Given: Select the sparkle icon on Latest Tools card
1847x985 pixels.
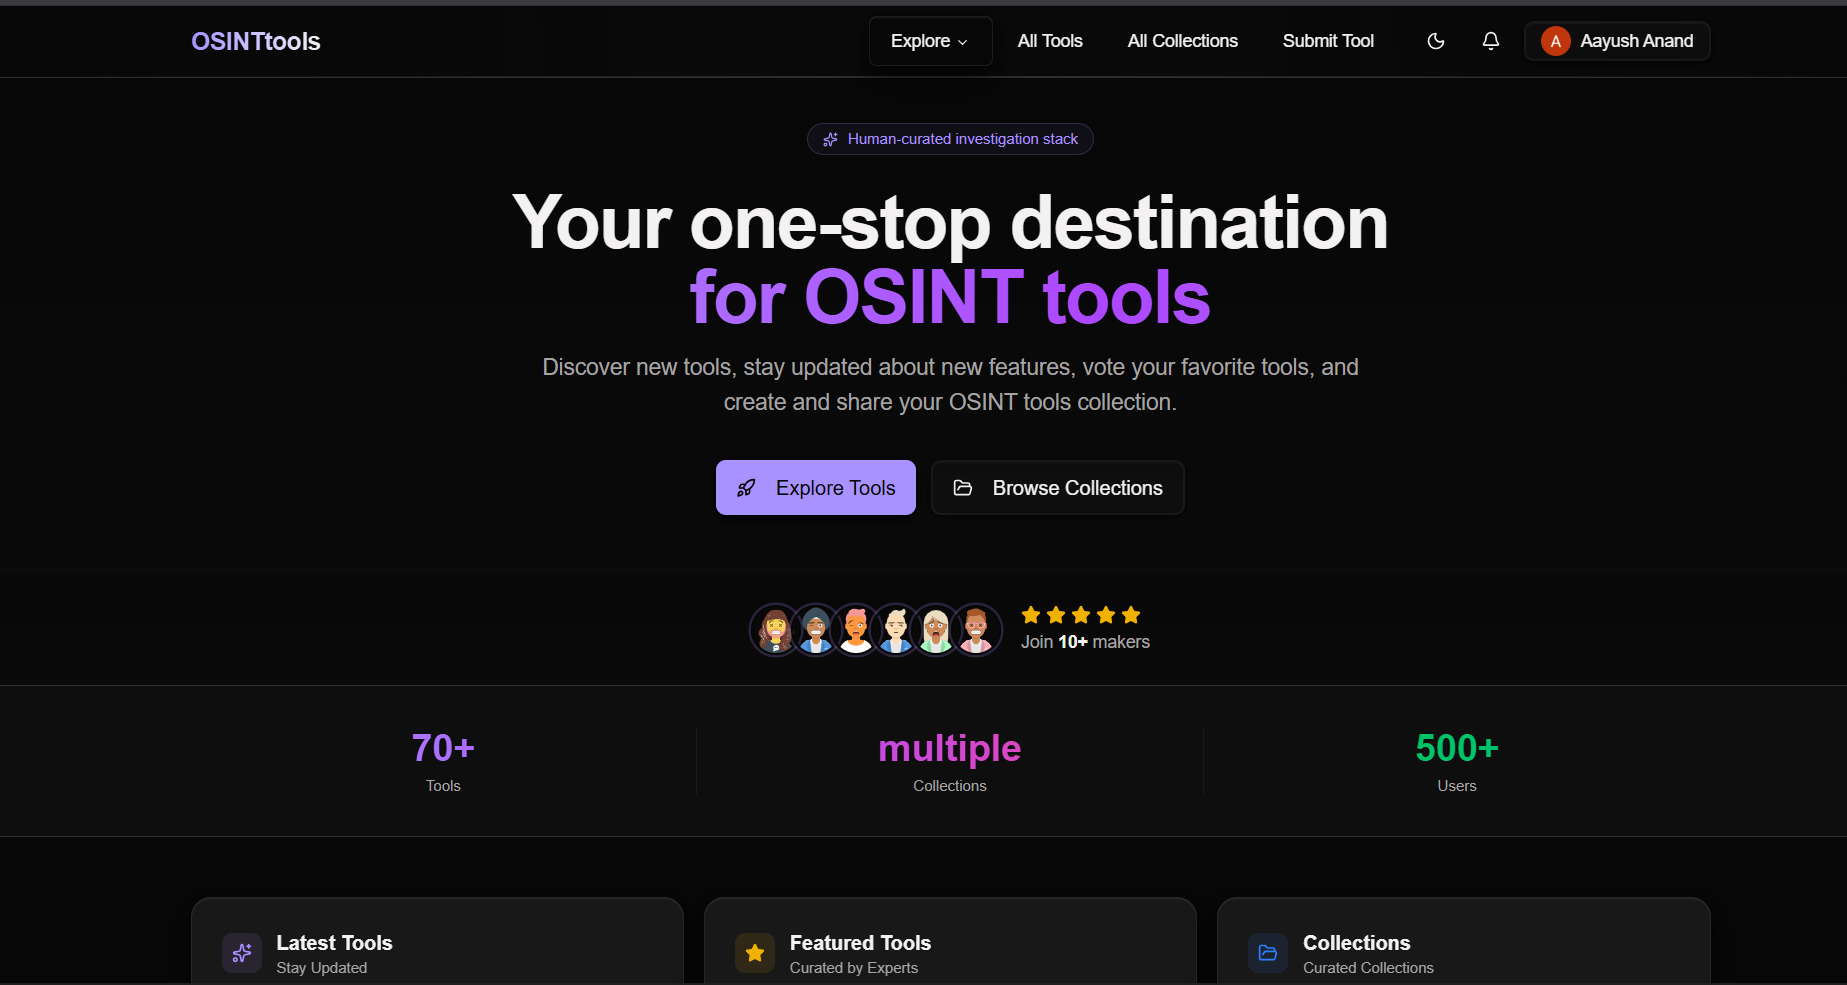Looking at the screenshot, I should pyautogui.click(x=242, y=953).
